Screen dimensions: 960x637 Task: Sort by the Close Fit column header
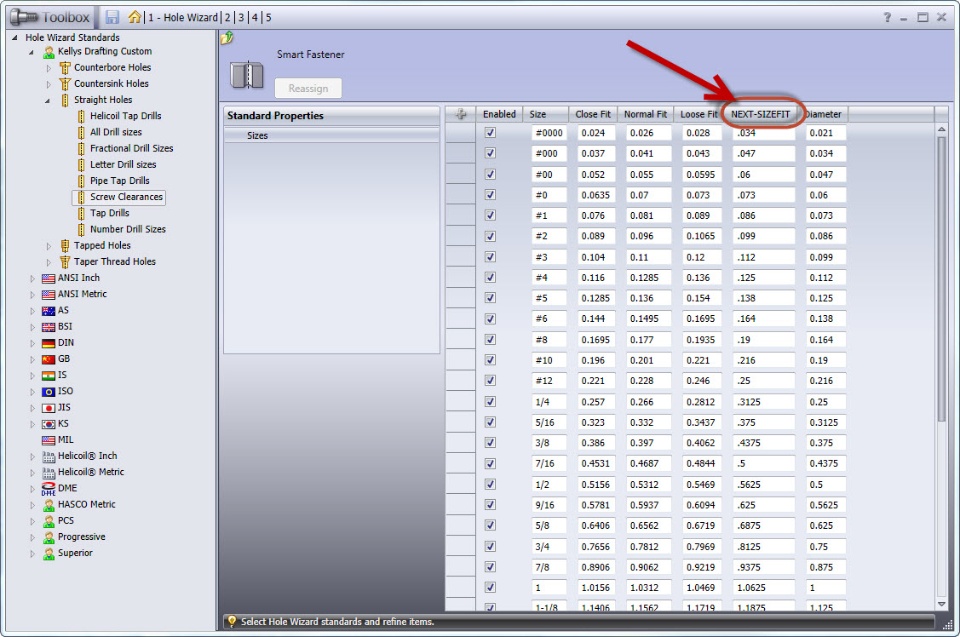pos(592,114)
